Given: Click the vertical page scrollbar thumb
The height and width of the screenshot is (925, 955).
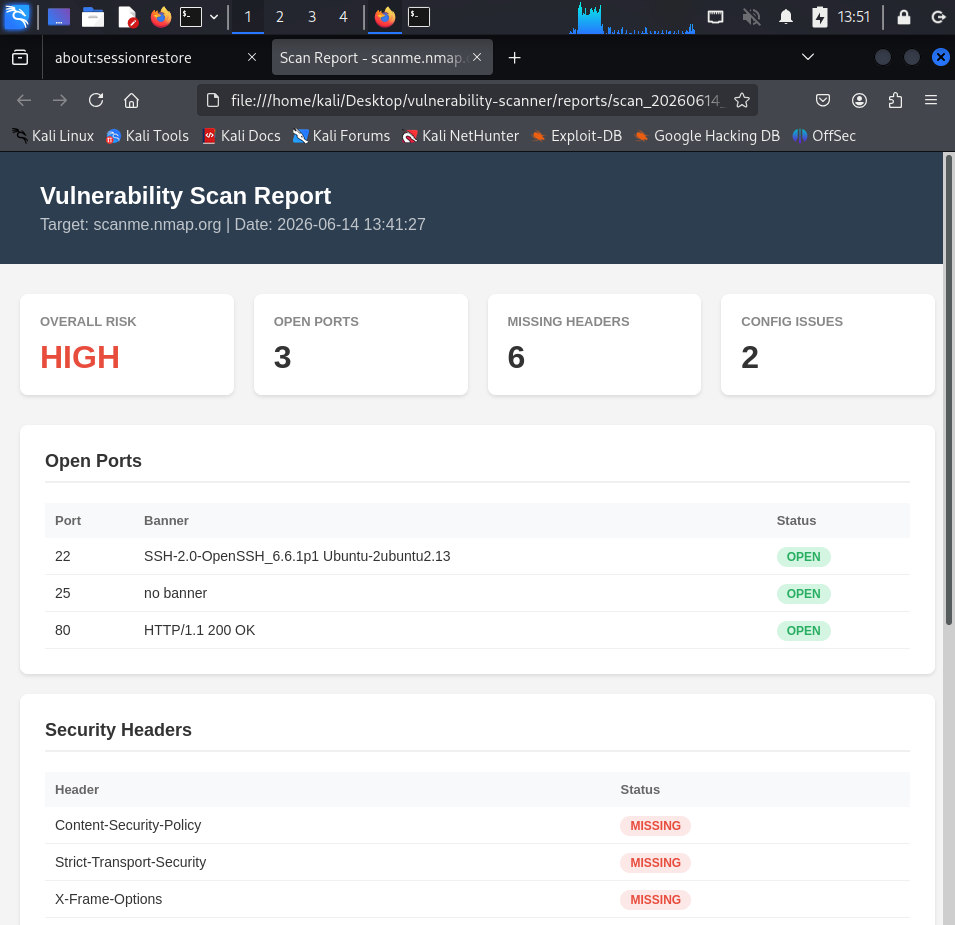Looking at the screenshot, I should [948, 390].
